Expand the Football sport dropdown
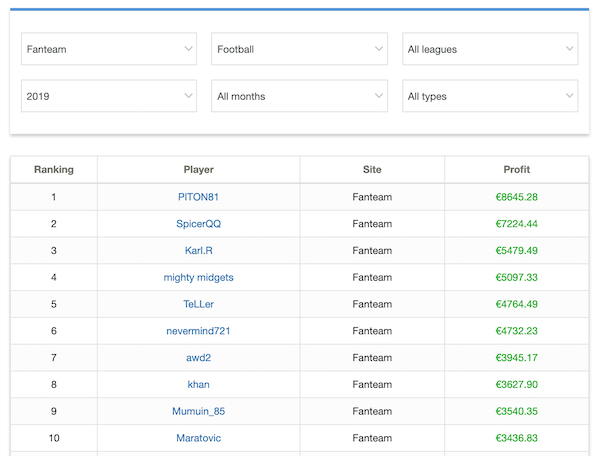This screenshot has height=456, width=600. pos(299,49)
